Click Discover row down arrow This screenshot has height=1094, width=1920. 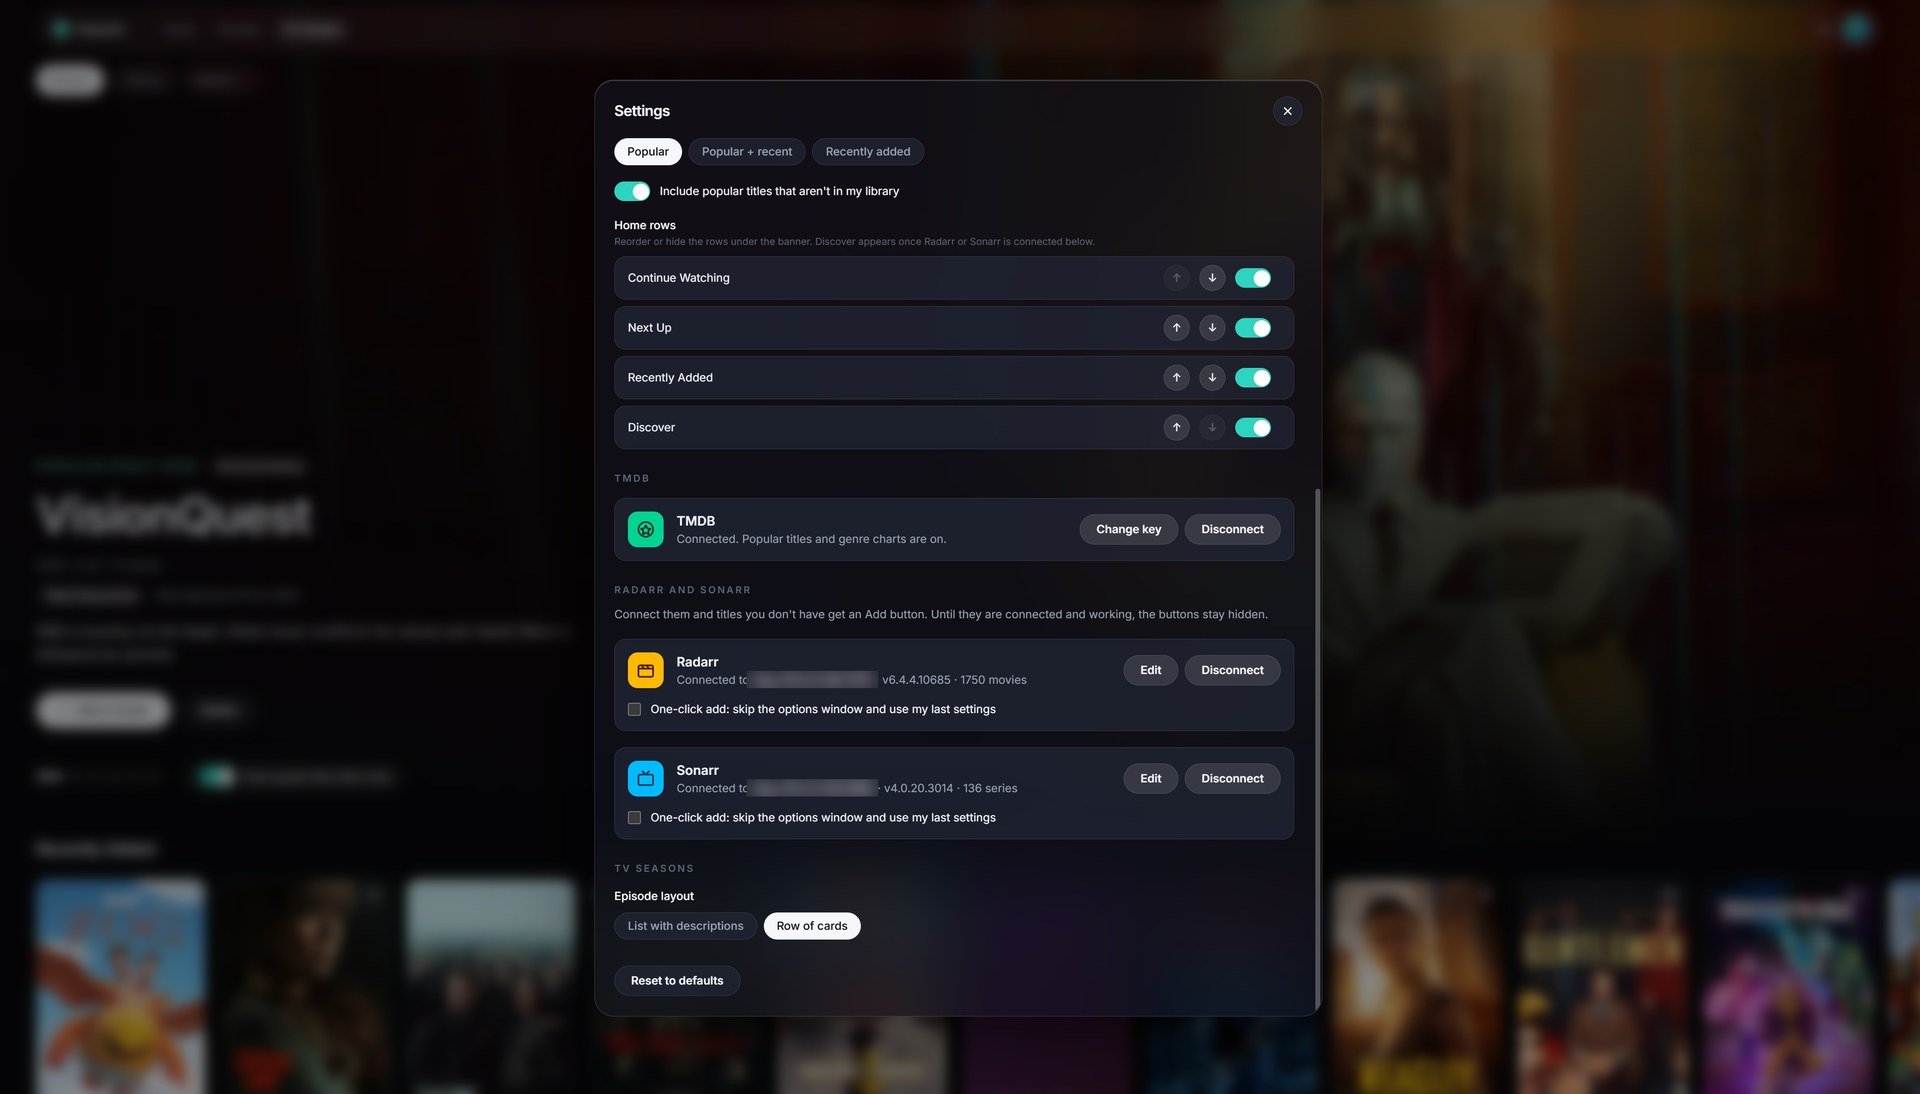pyautogui.click(x=1212, y=428)
